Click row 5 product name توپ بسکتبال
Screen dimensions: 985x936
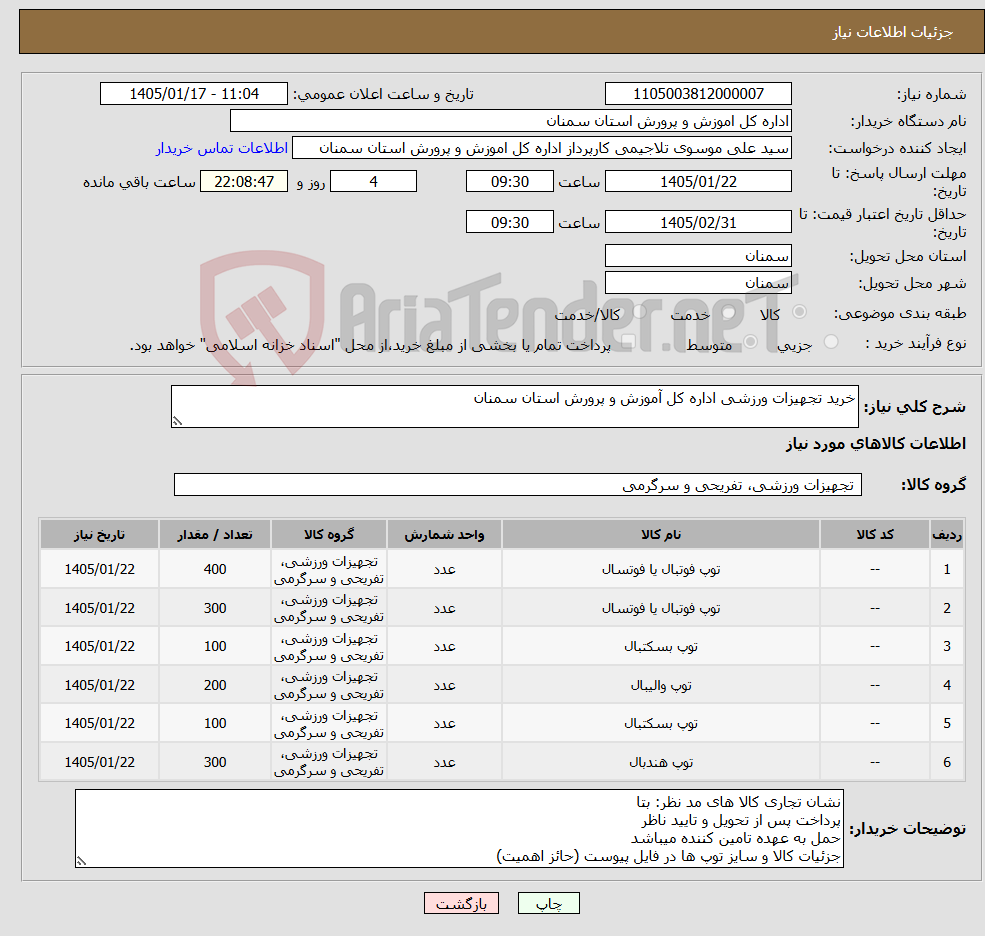pyautogui.click(x=661, y=724)
